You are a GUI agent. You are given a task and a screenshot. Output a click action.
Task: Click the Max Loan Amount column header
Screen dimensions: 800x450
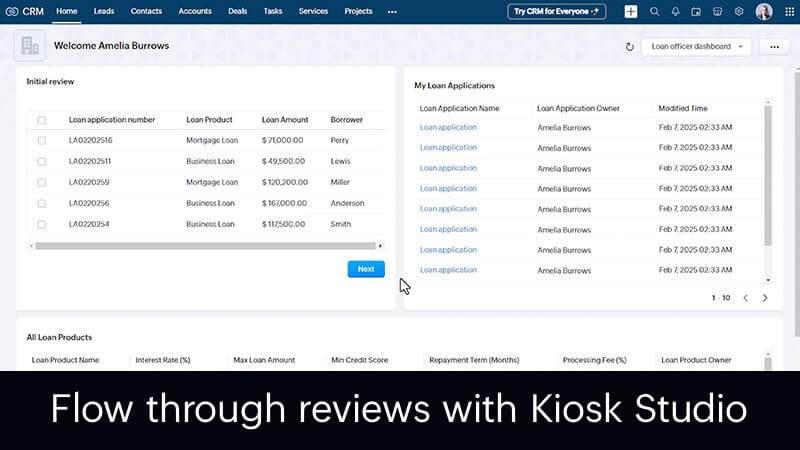click(x=264, y=360)
